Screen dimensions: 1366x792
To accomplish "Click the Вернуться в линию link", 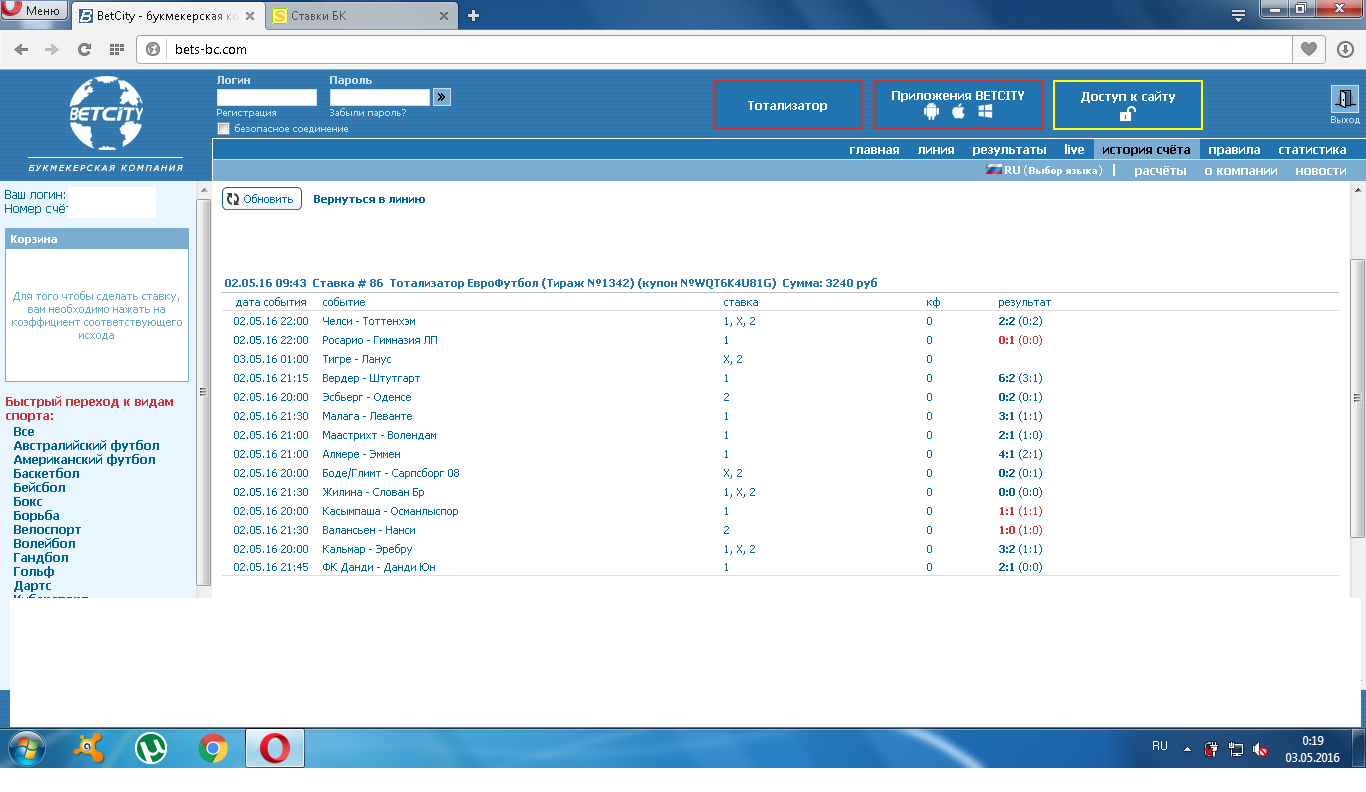I will [369, 199].
